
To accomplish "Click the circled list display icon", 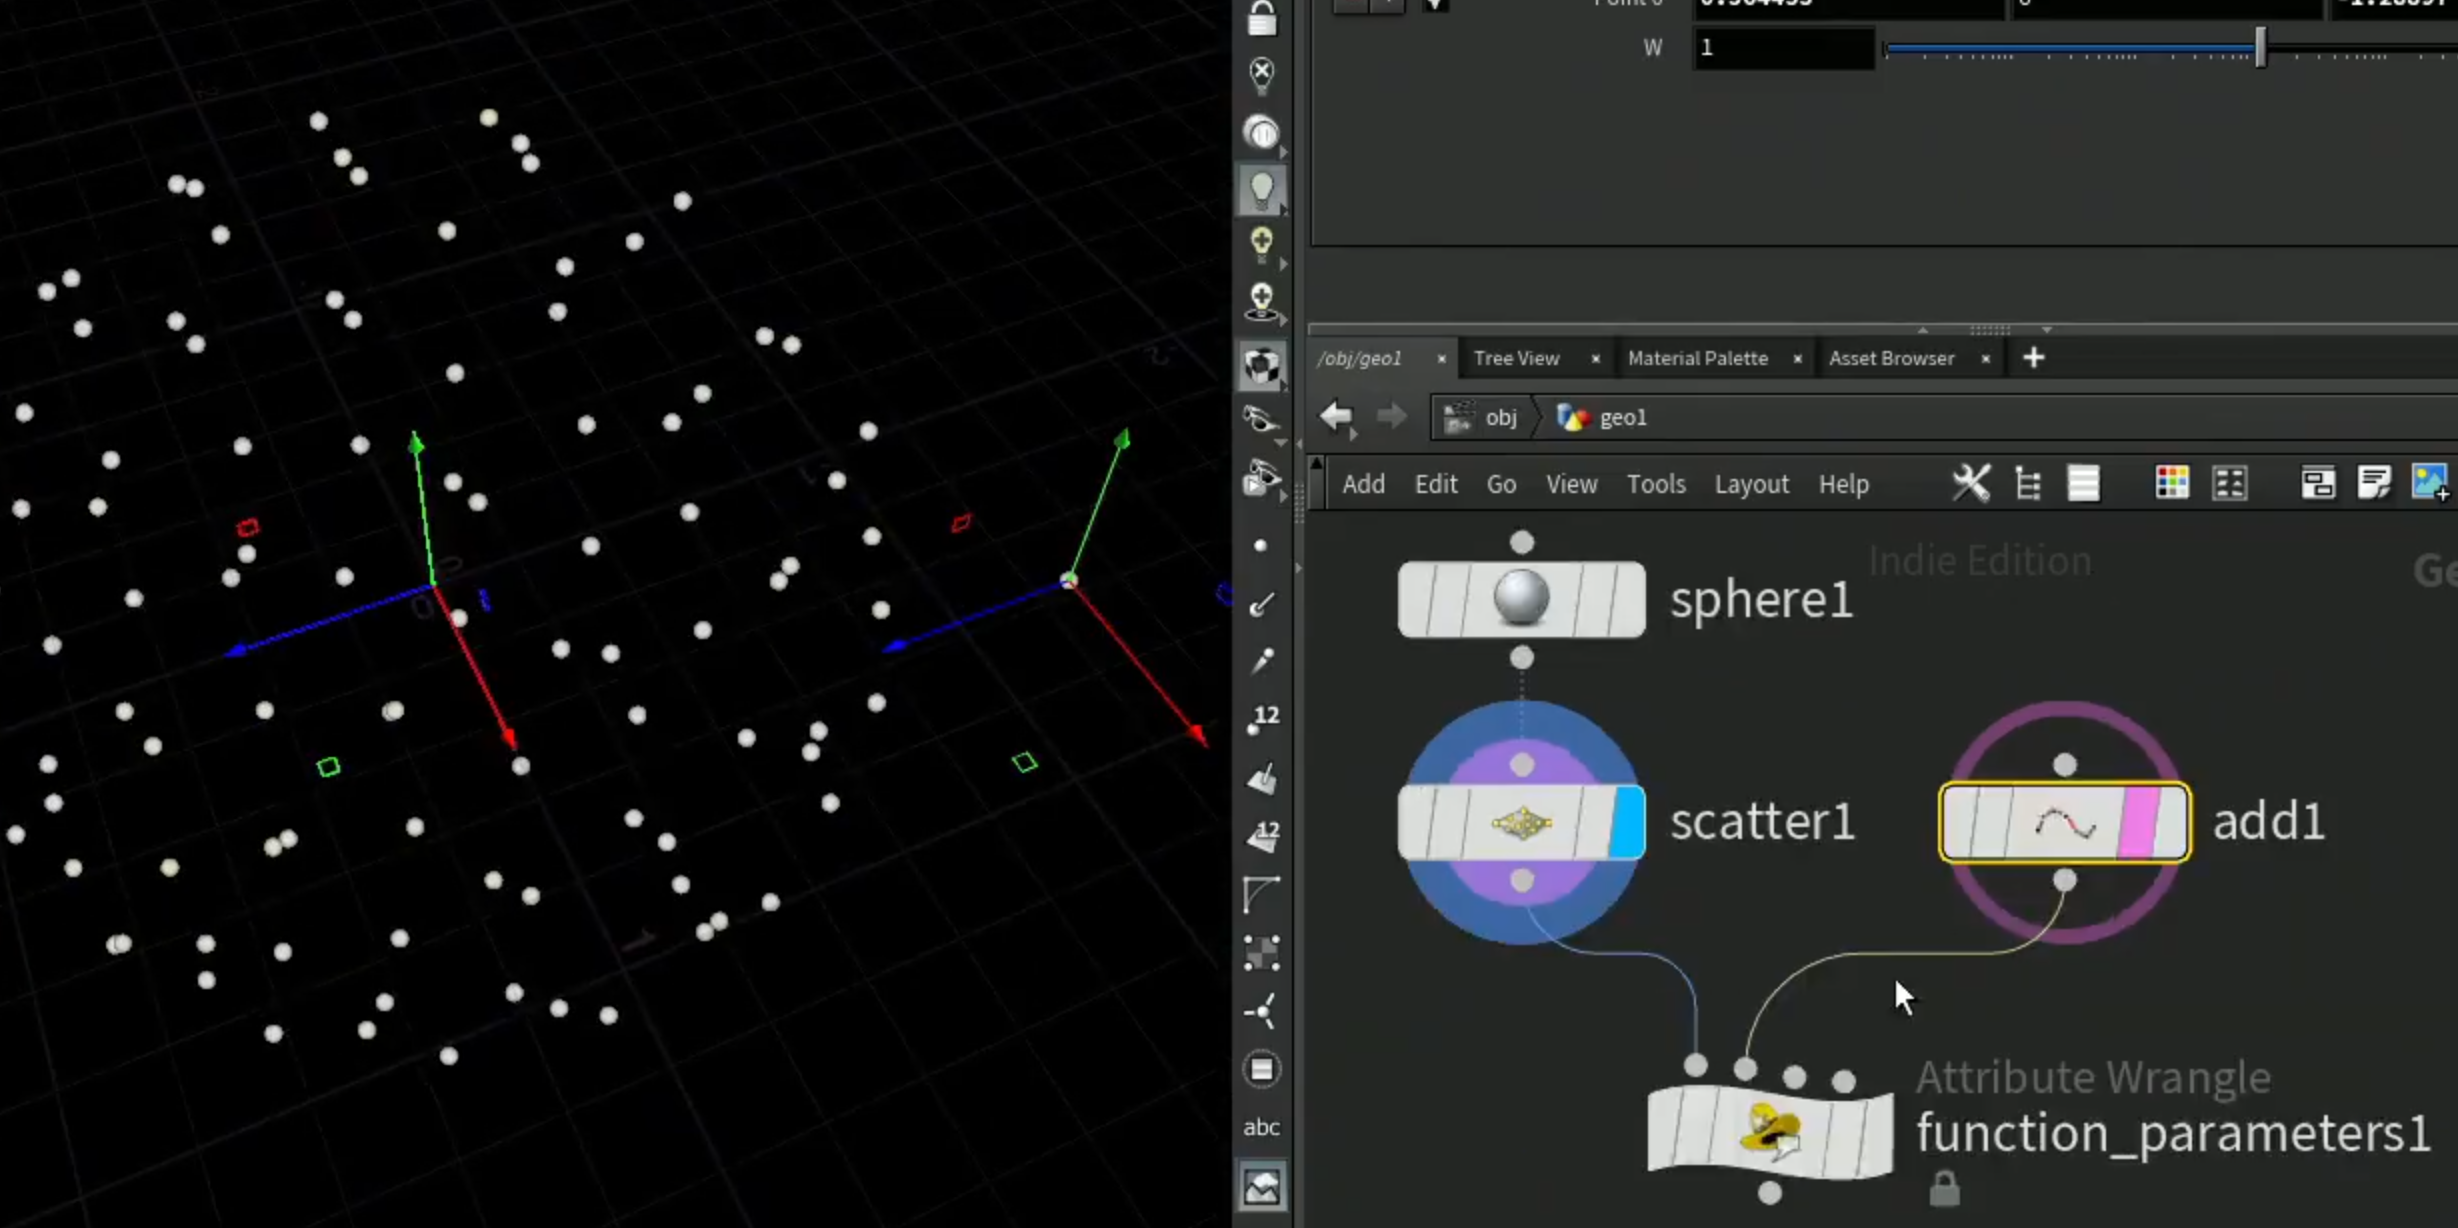I will 1262,1069.
